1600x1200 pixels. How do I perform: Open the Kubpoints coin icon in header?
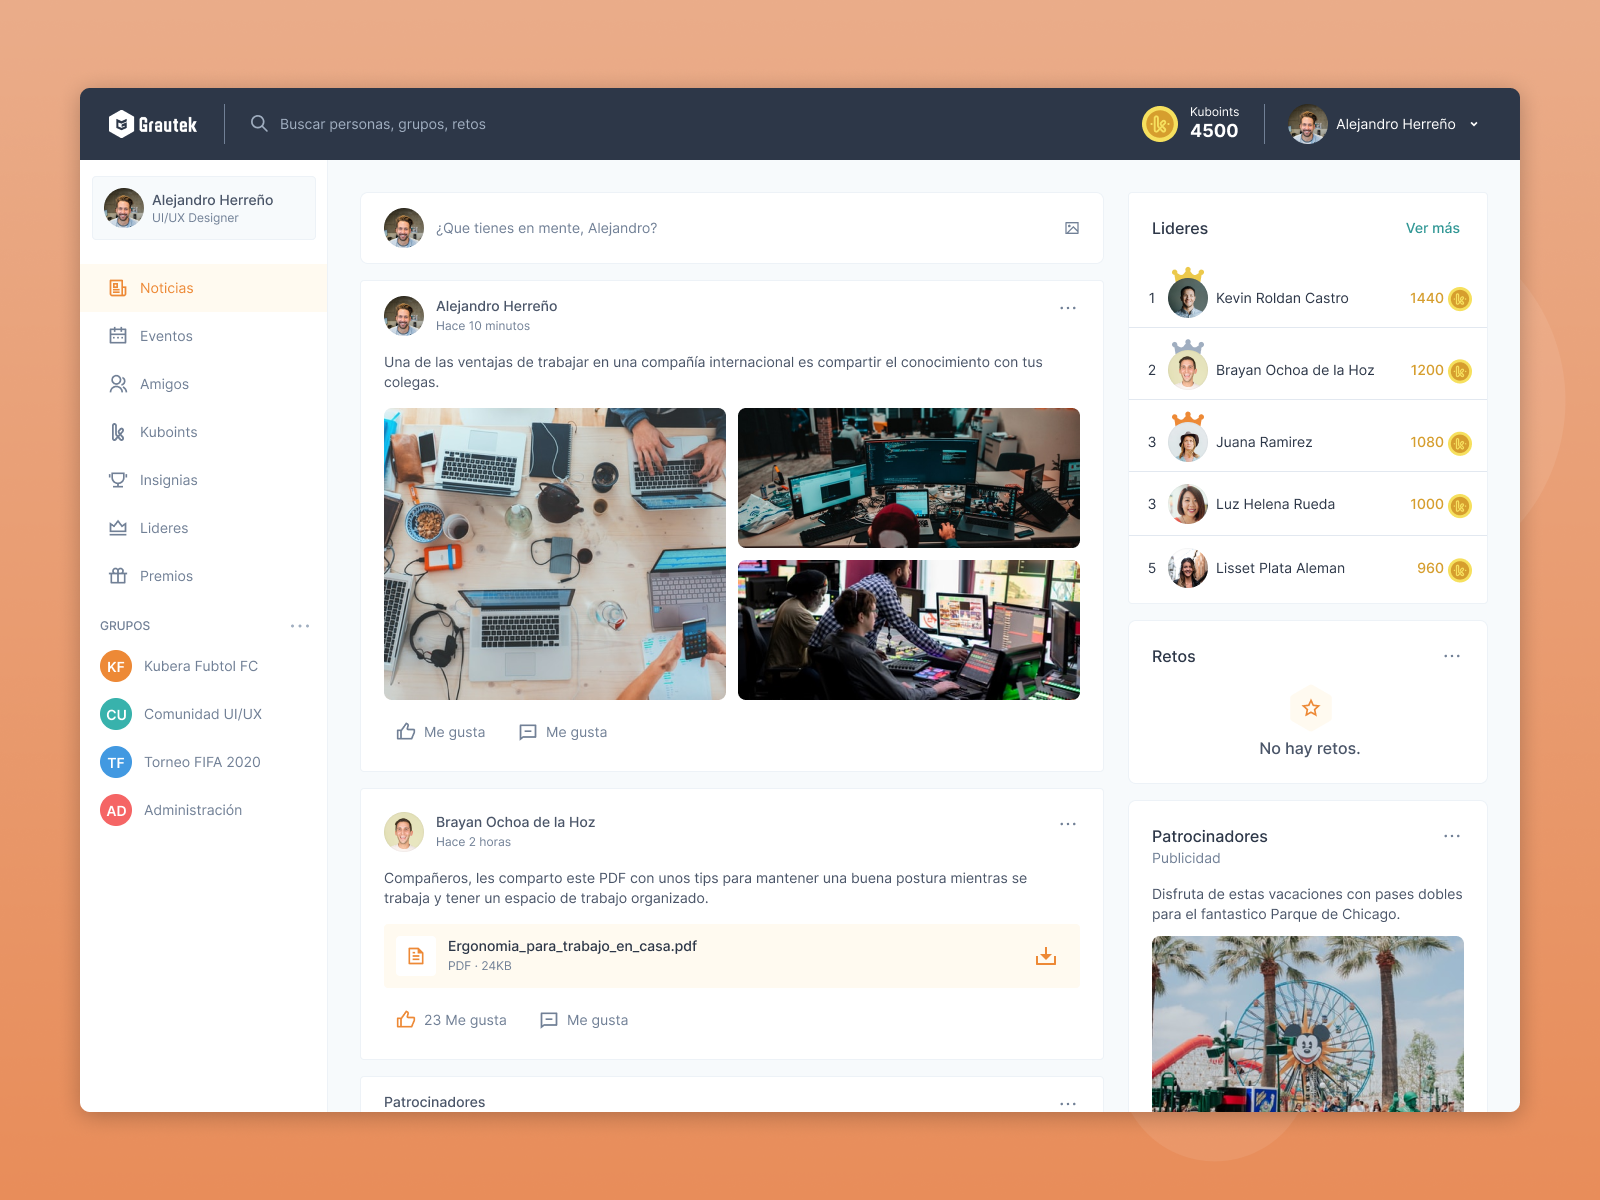click(1160, 123)
